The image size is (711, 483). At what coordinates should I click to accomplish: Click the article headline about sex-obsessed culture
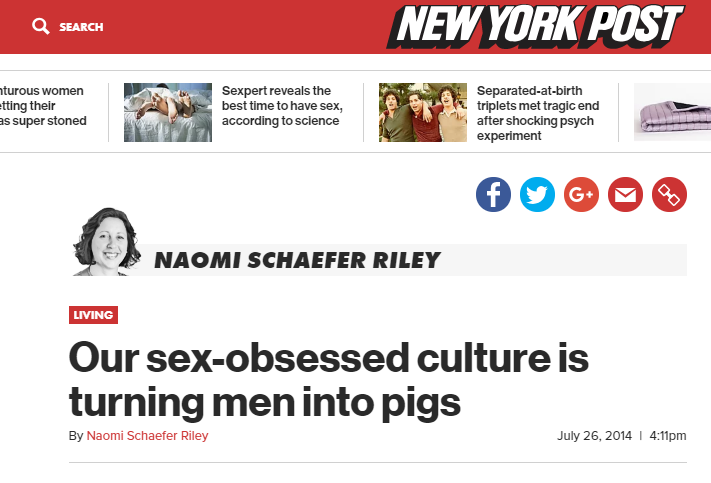tap(329, 380)
